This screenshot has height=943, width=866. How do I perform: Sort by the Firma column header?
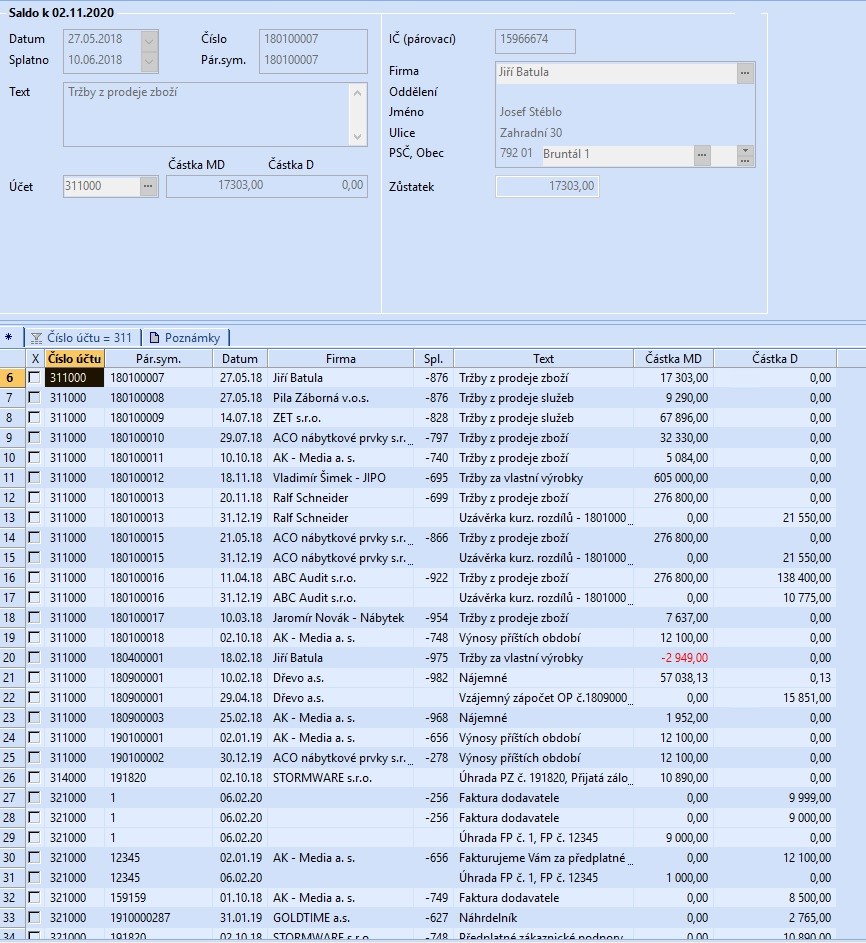pyautogui.click(x=340, y=358)
